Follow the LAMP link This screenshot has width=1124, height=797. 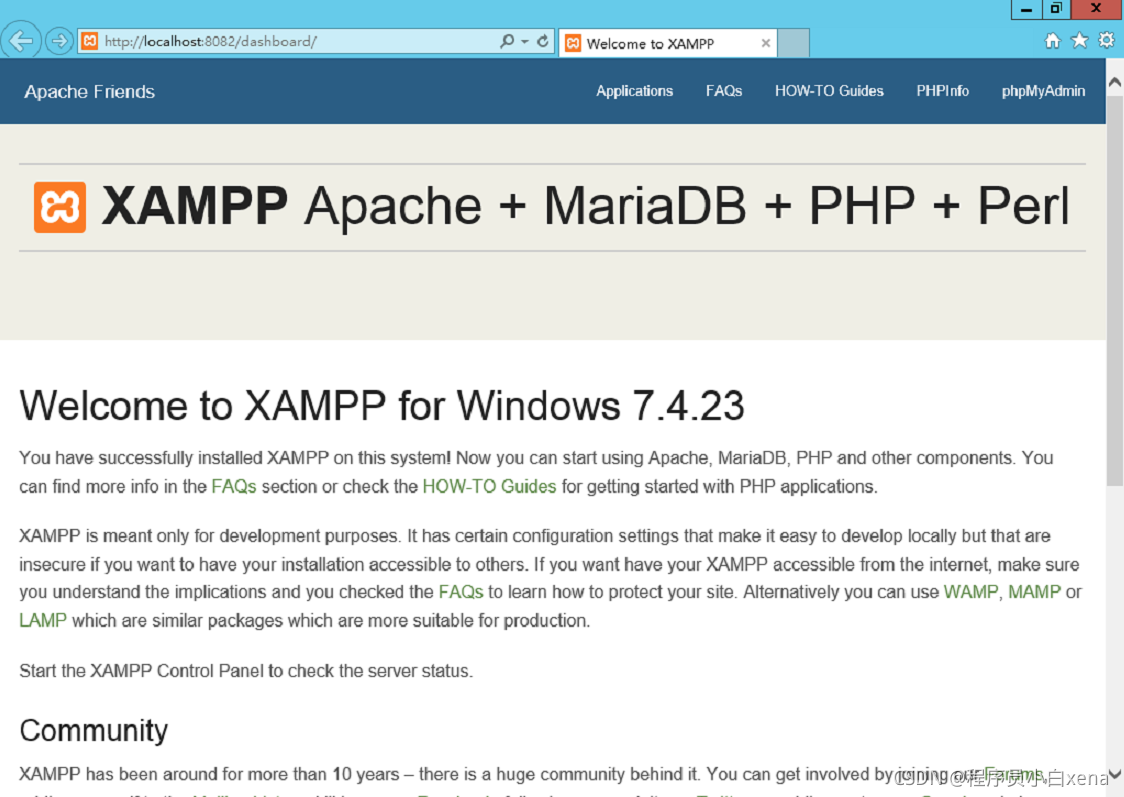43,621
